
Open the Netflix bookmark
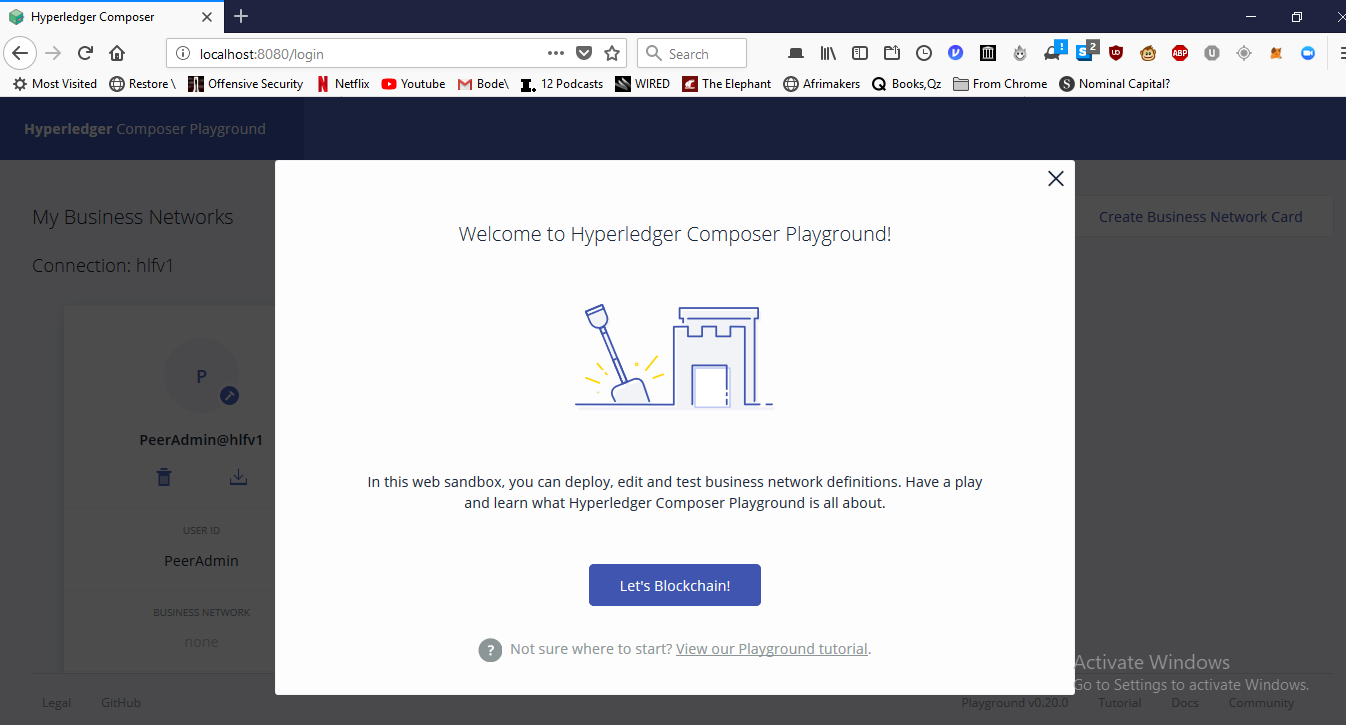click(x=343, y=83)
